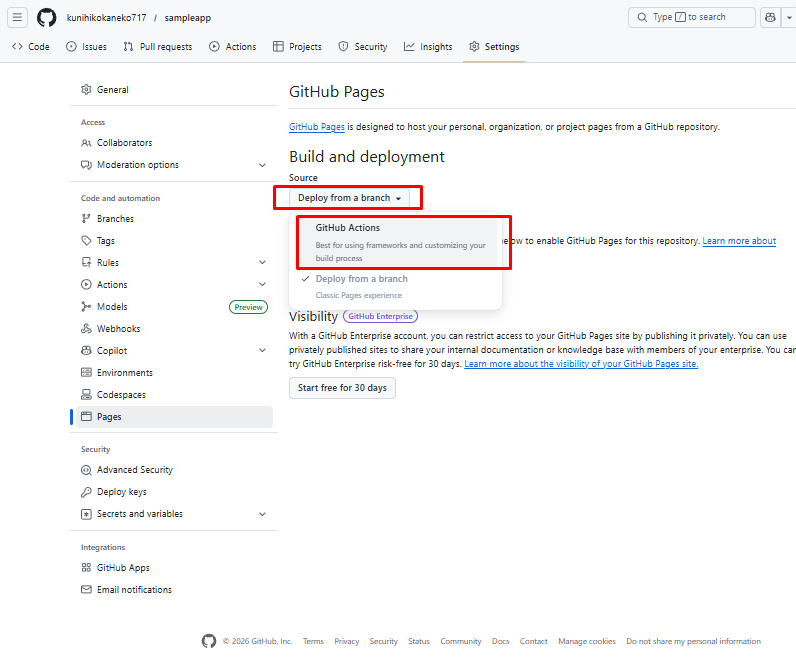This screenshot has width=796, height=658.
Task: Click the search box in header
Action: (692, 17)
